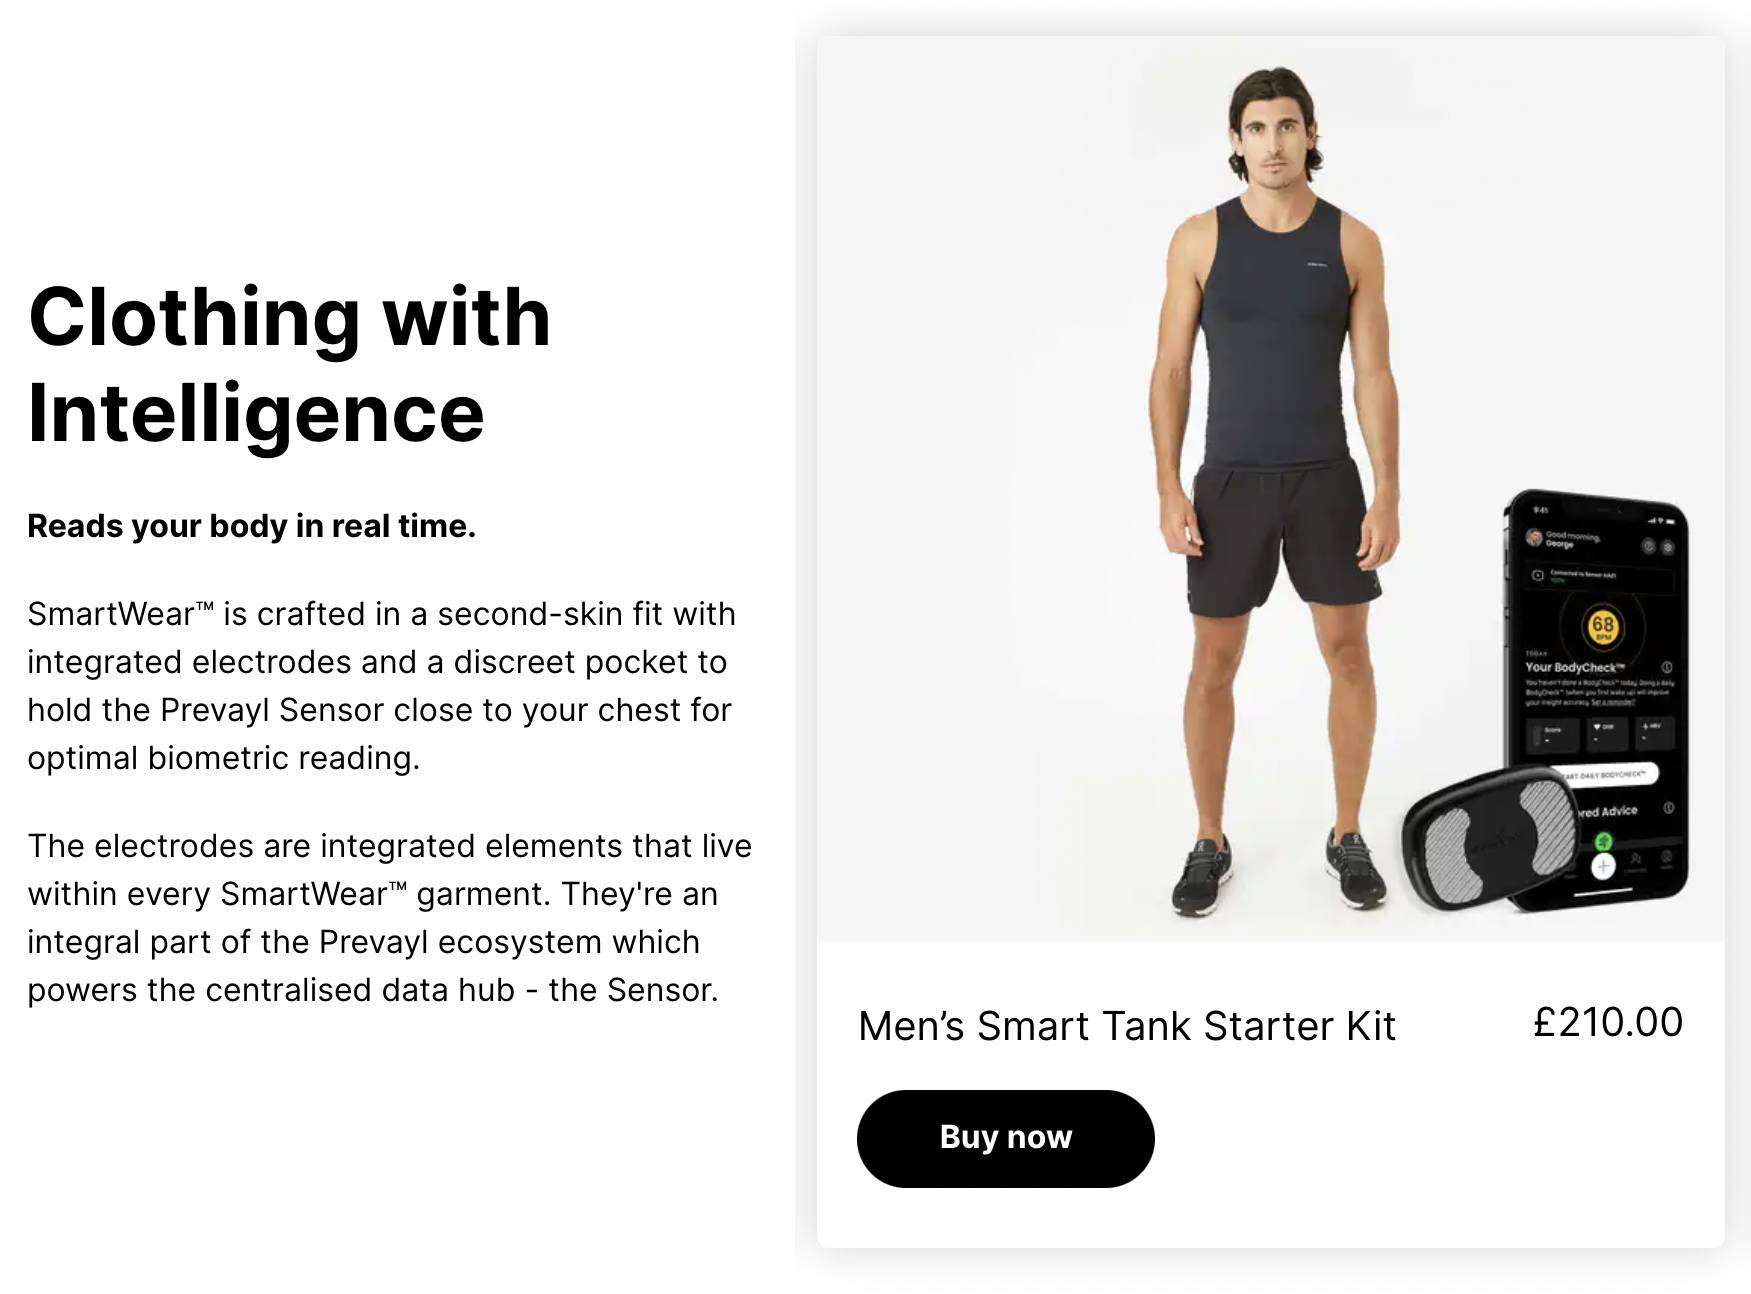The height and width of the screenshot is (1294, 1751).
Task: Tap the heart-icon metric tile on phone
Action: [x=1607, y=734]
